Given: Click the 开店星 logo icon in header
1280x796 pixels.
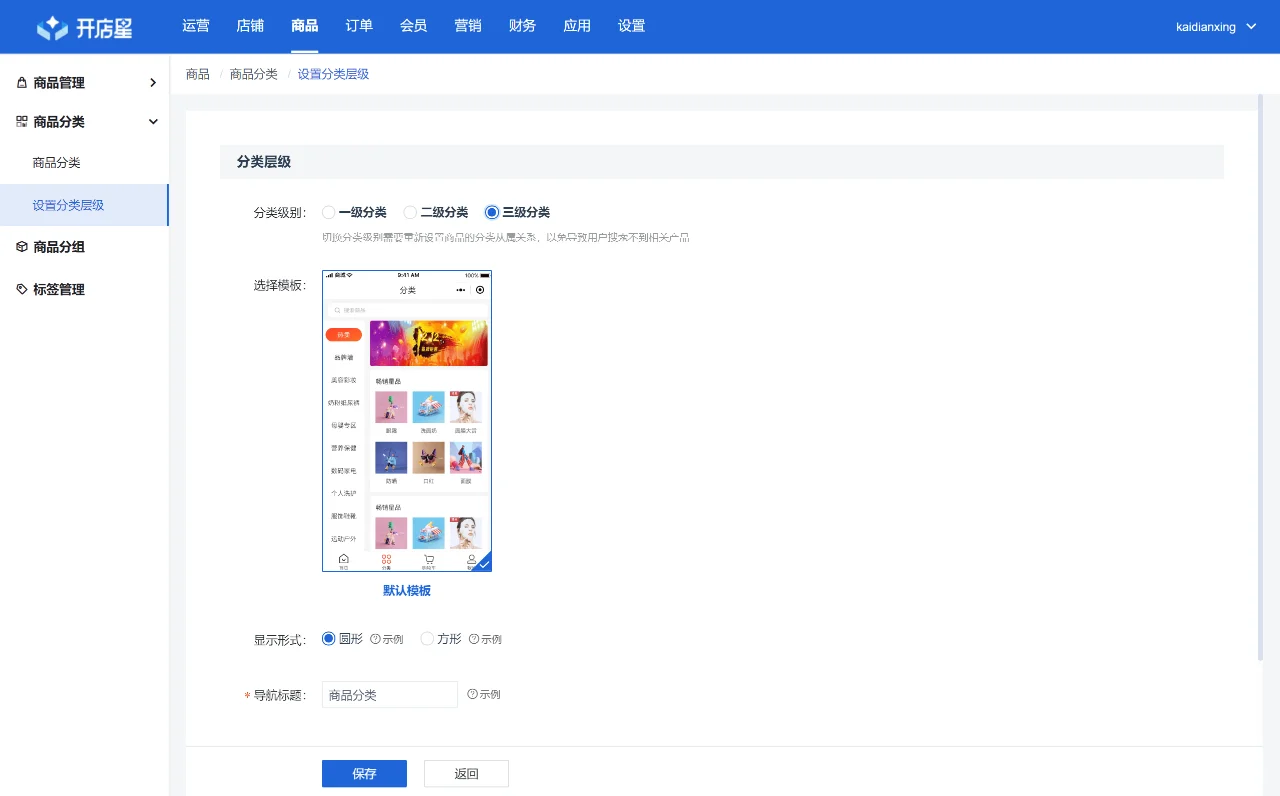Looking at the screenshot, I should coord(50,26).
